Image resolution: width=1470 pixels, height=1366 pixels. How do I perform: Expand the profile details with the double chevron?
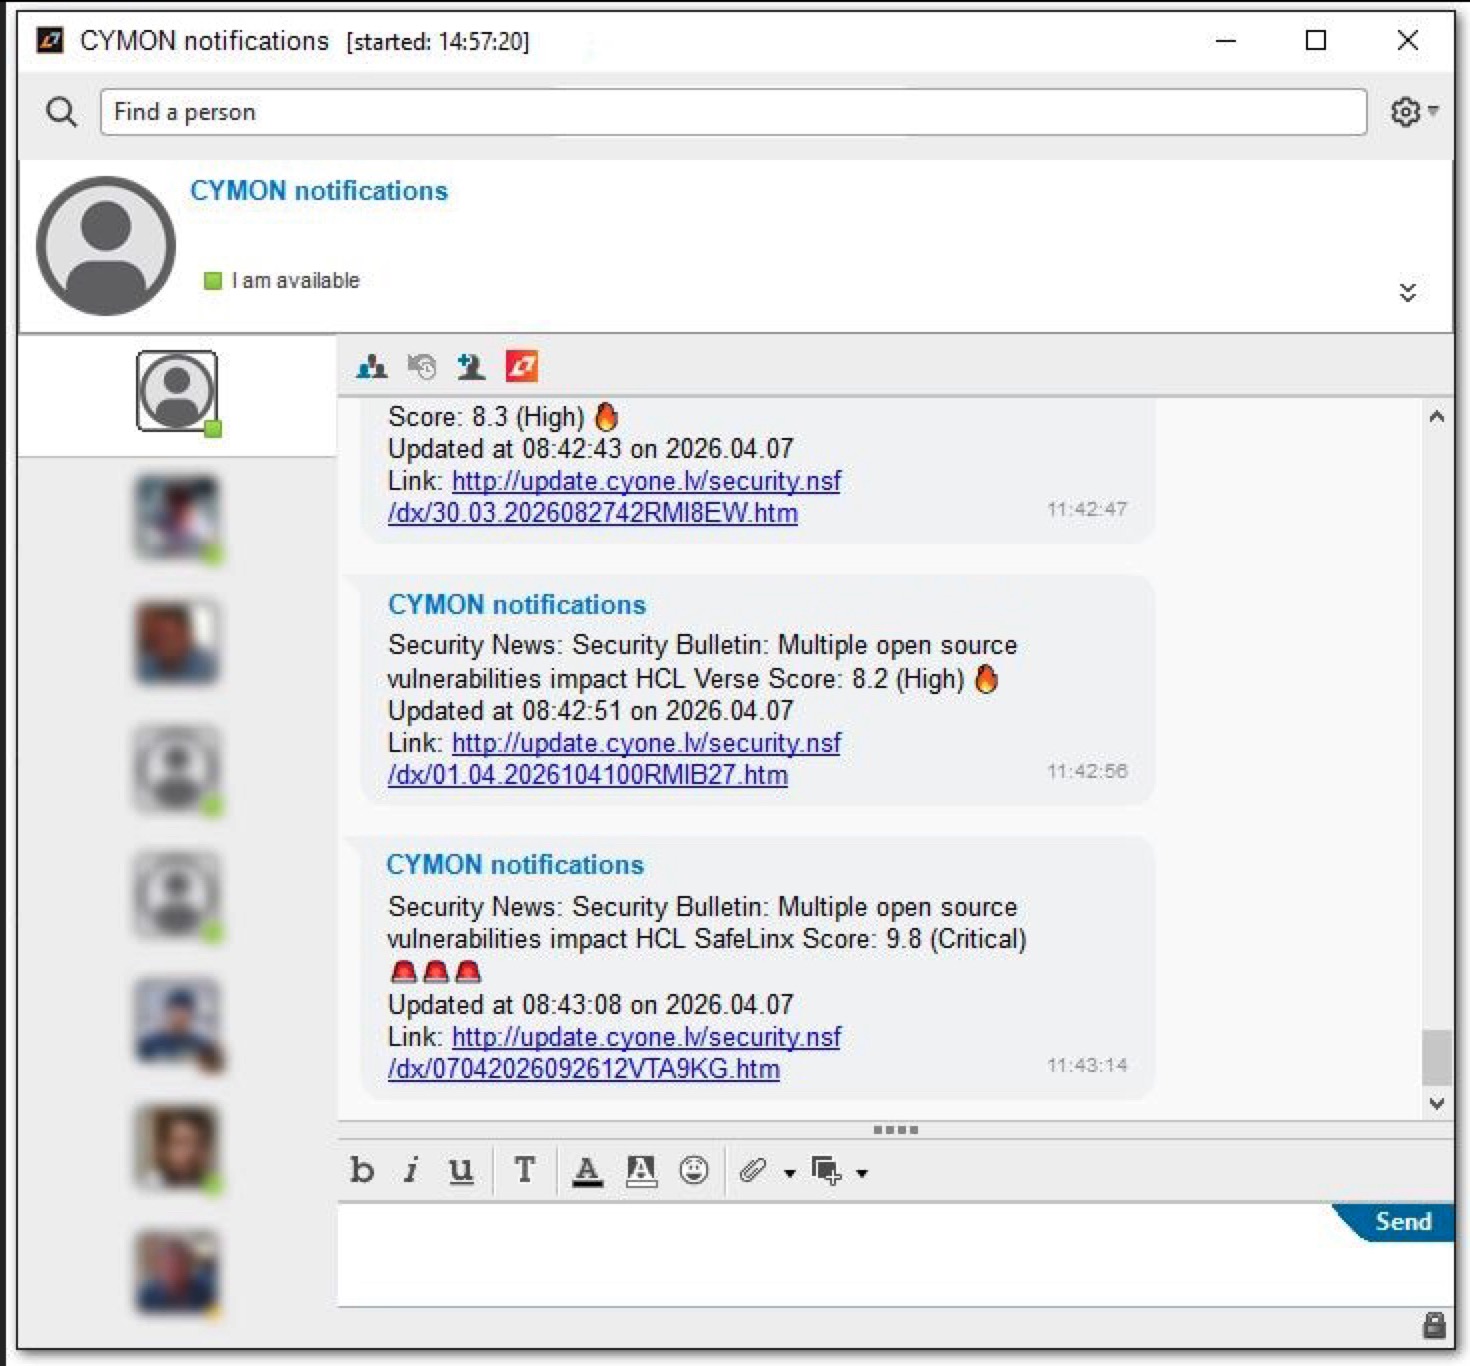coord(1408,292)
